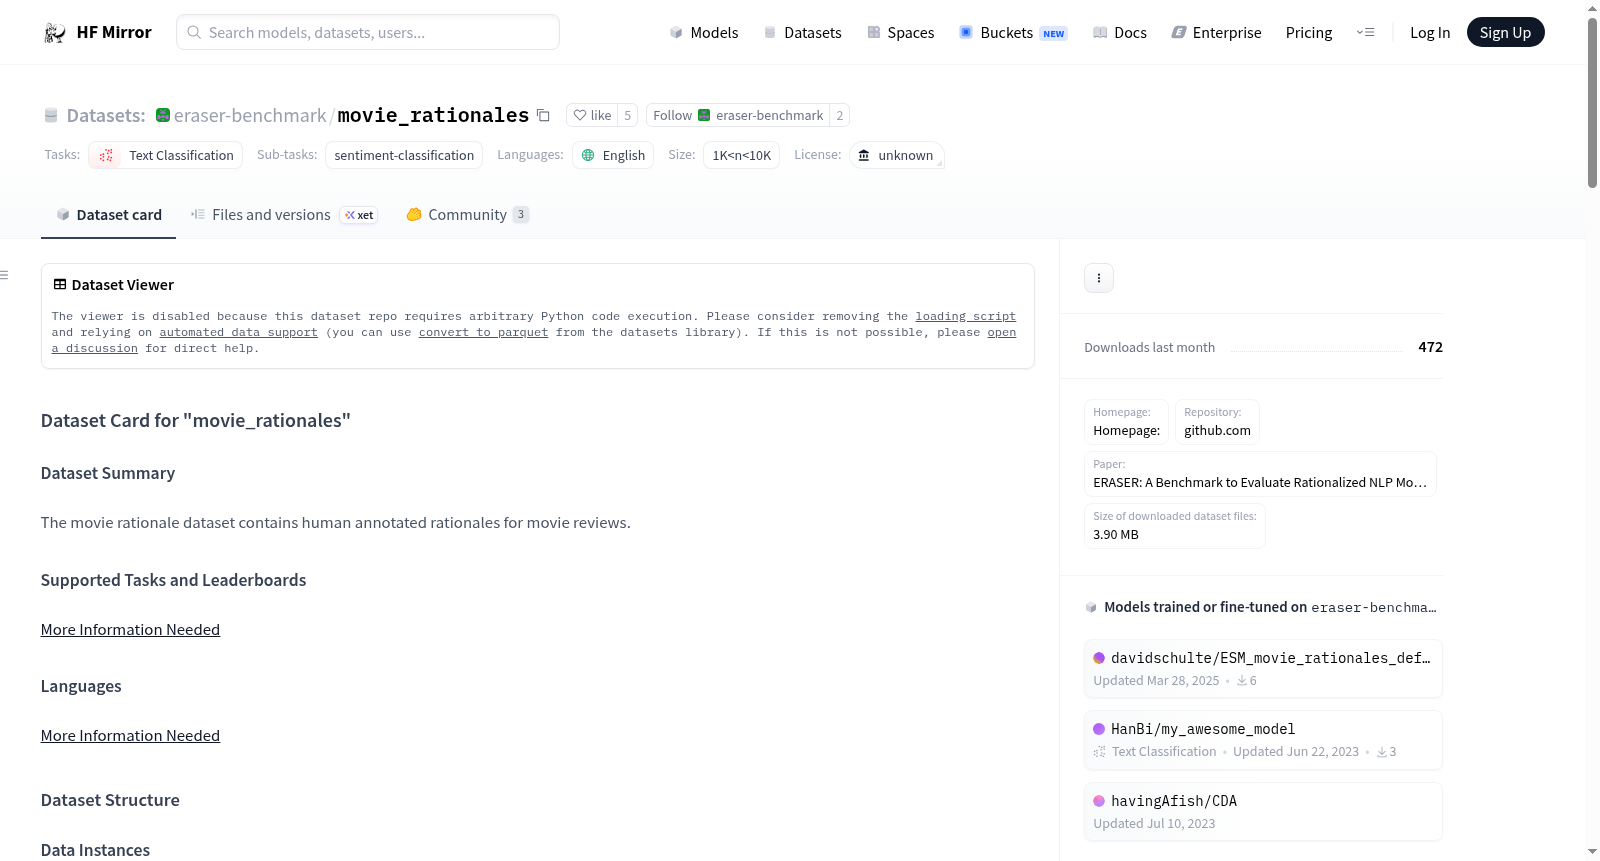Viewport: 1600px width, 861px height.
Task: Click the search magnifier icon
Action: [x=194, y=32]
